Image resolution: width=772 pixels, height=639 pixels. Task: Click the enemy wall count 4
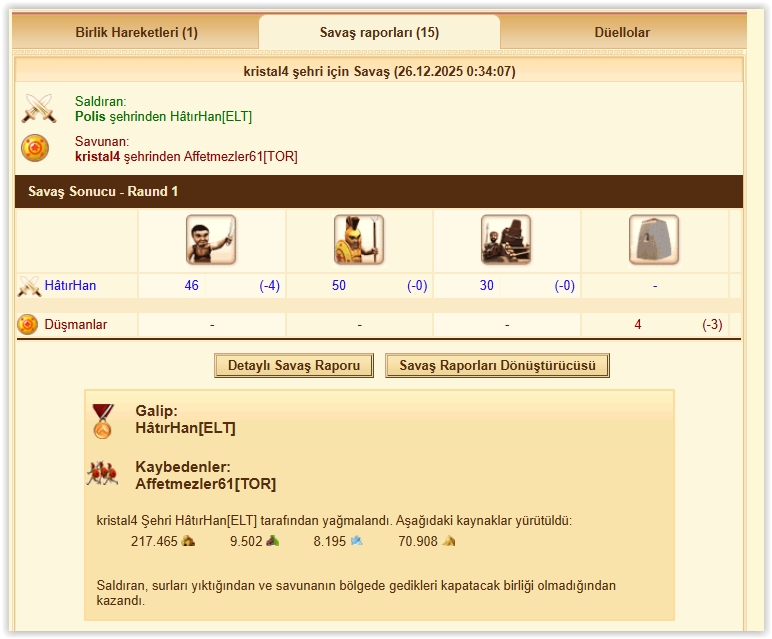(x=638, y=324)
